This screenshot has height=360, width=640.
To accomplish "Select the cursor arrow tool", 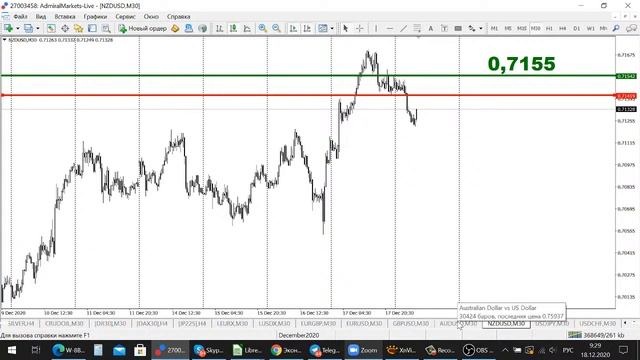I will pyautogui.click(x=346, y=28).
